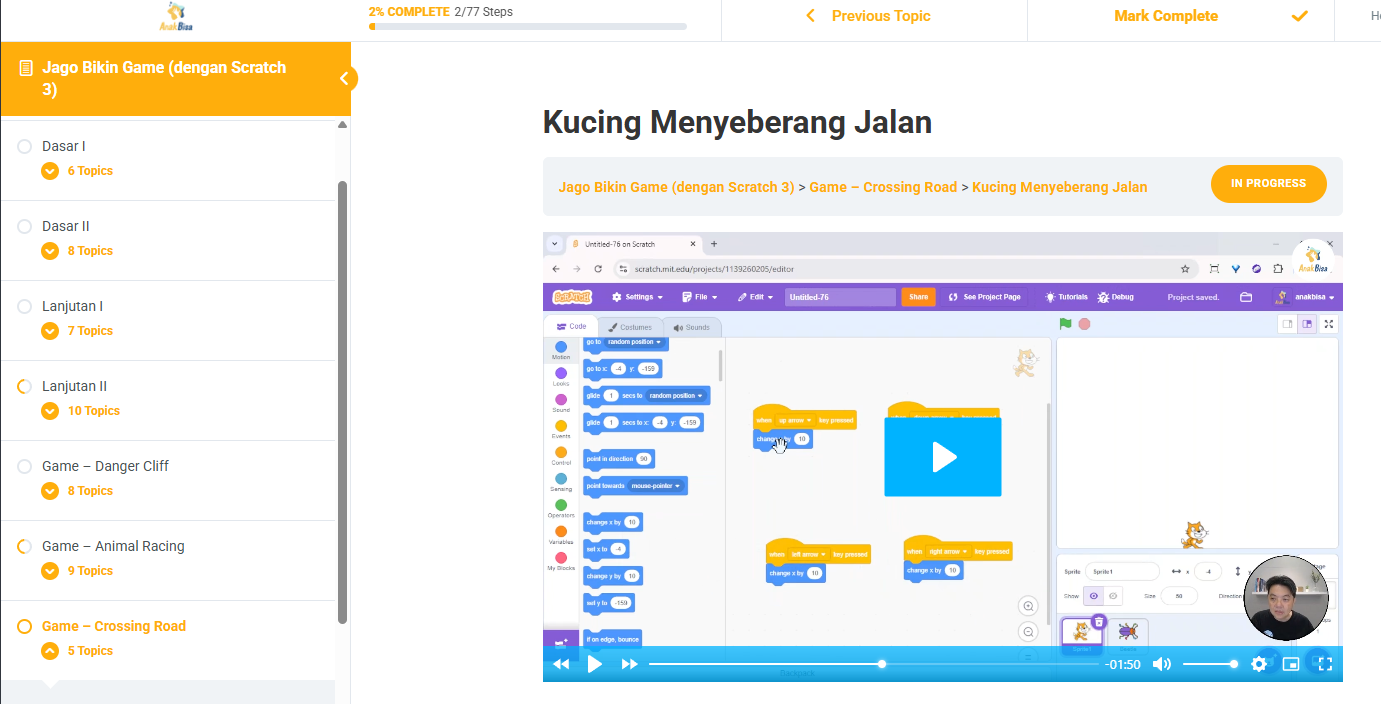Select the Motion blocks category
The height and width of the screenshot is (704, 1381).
pos(560,348)
